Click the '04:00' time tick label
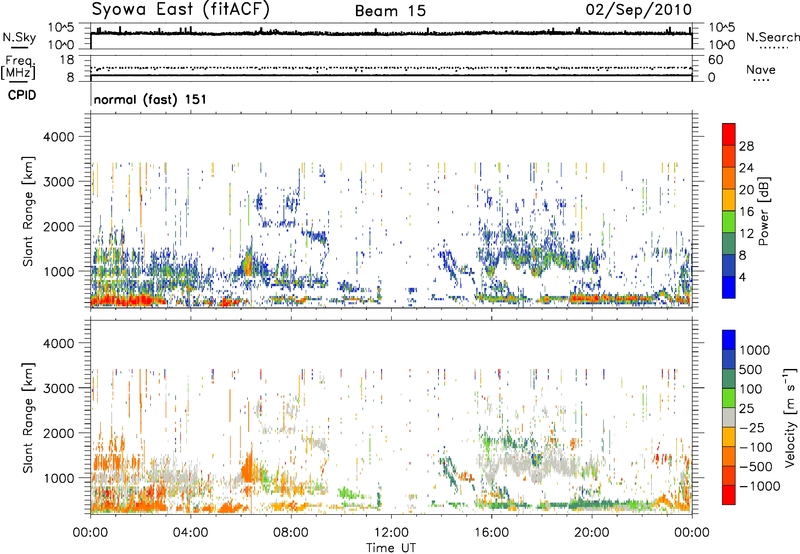Image resolution: width=800 pixels, height=554 pixels. 190,533
